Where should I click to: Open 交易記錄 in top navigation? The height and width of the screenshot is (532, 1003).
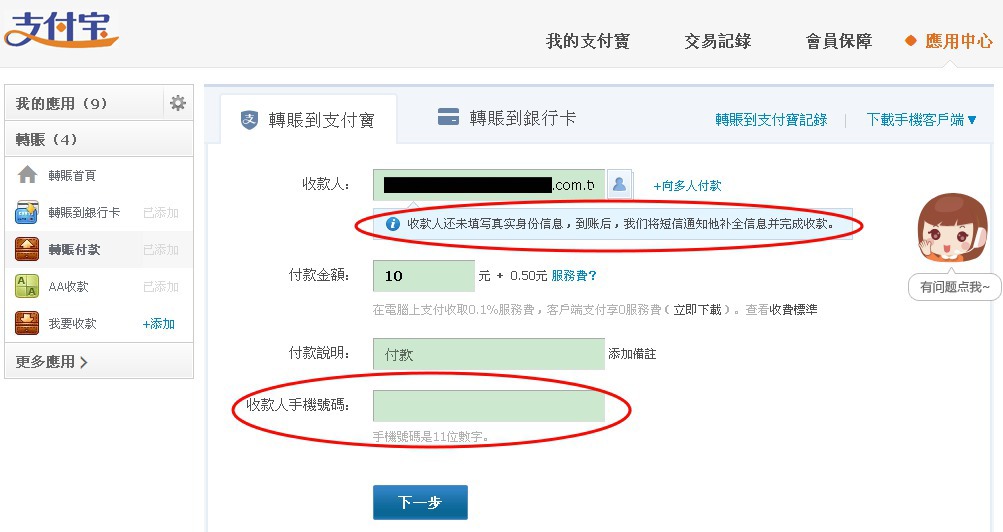718,42
